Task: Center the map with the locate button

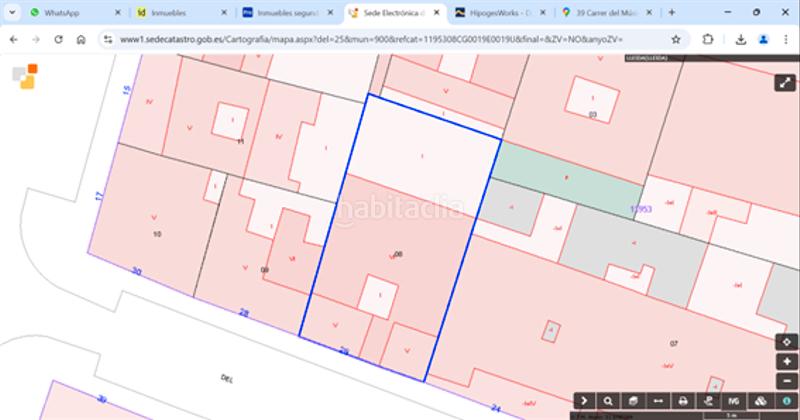Action: coord(787,342)
